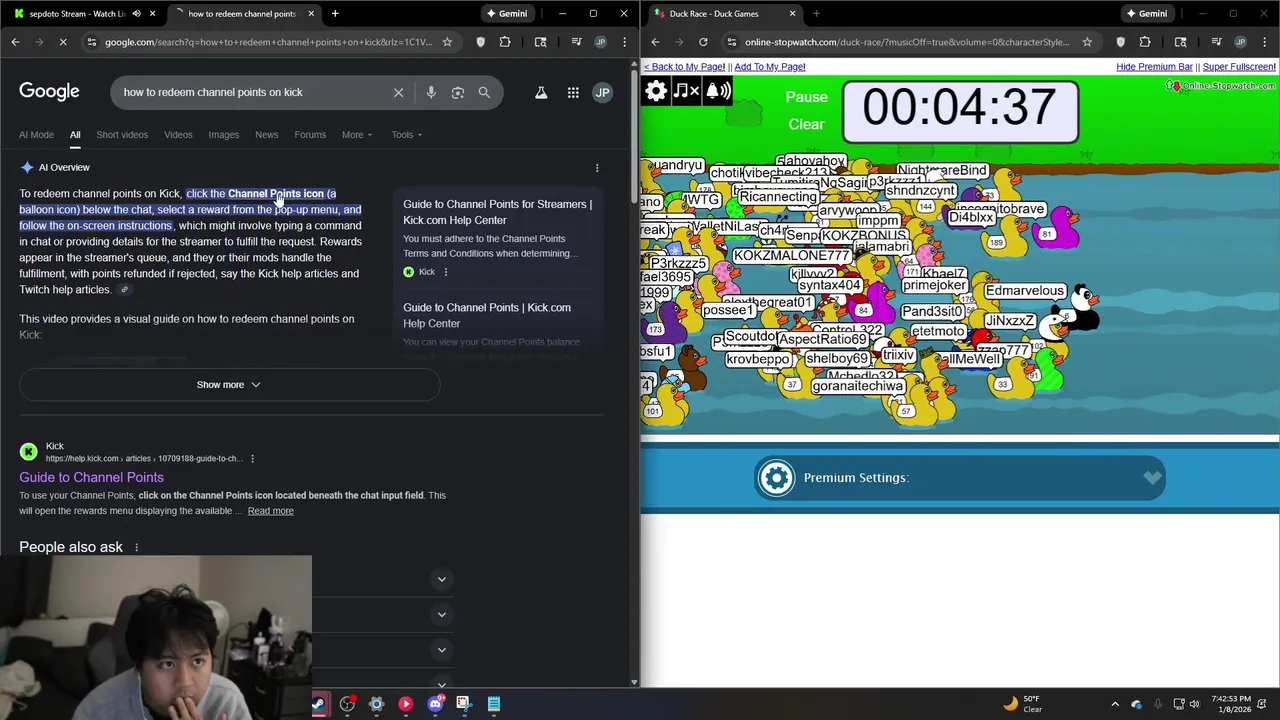Expand the second People also ask question
This screenshot has height=720, width=1280.
pos(441,614)
